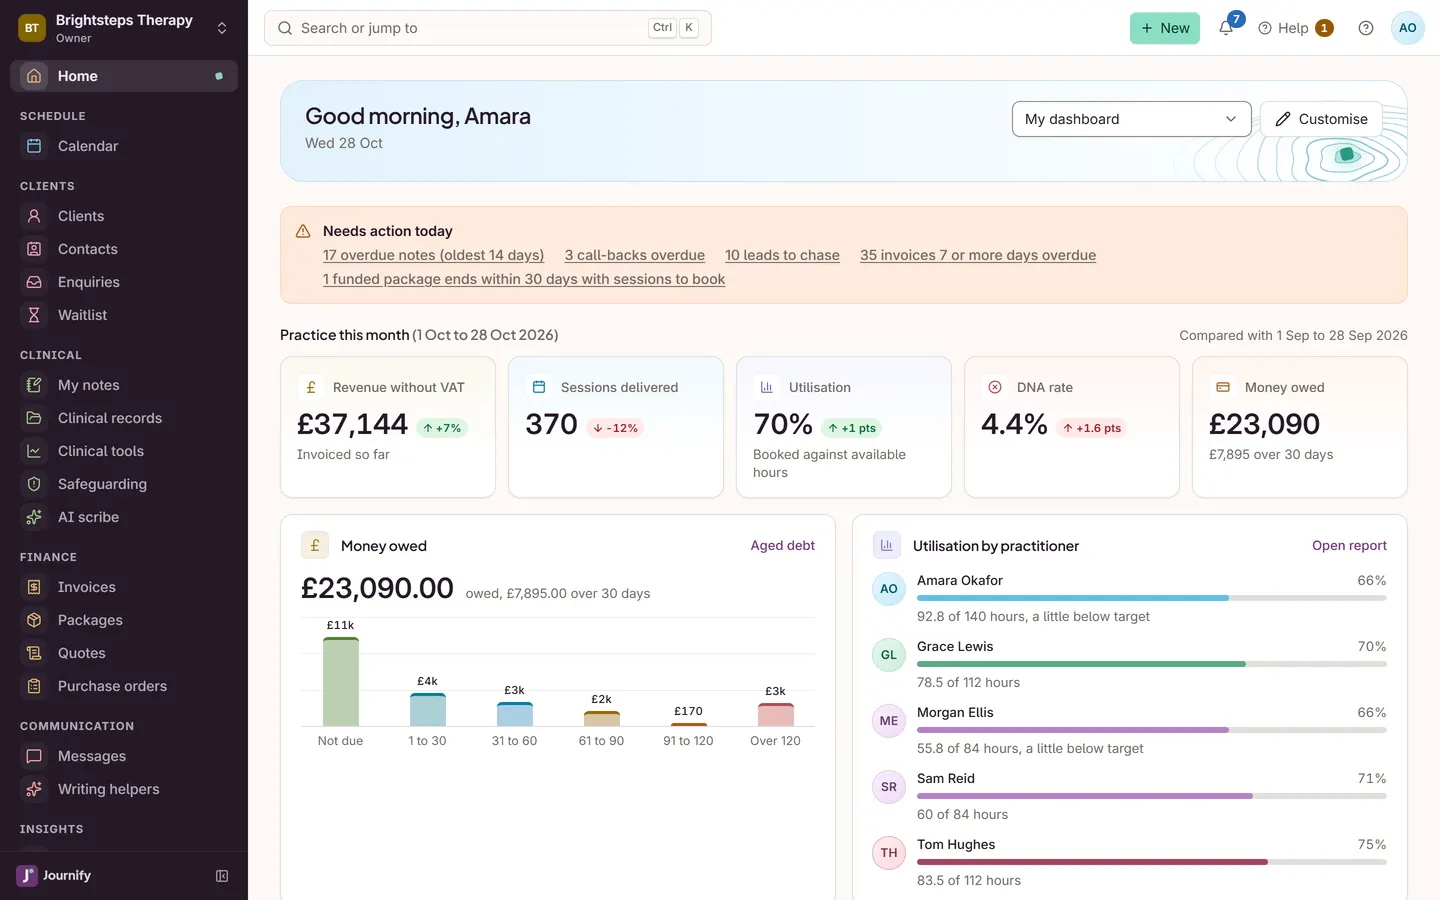Click the Journify logo
Viewport: 1440px width, 900px height.
click(x=54, y=876)
